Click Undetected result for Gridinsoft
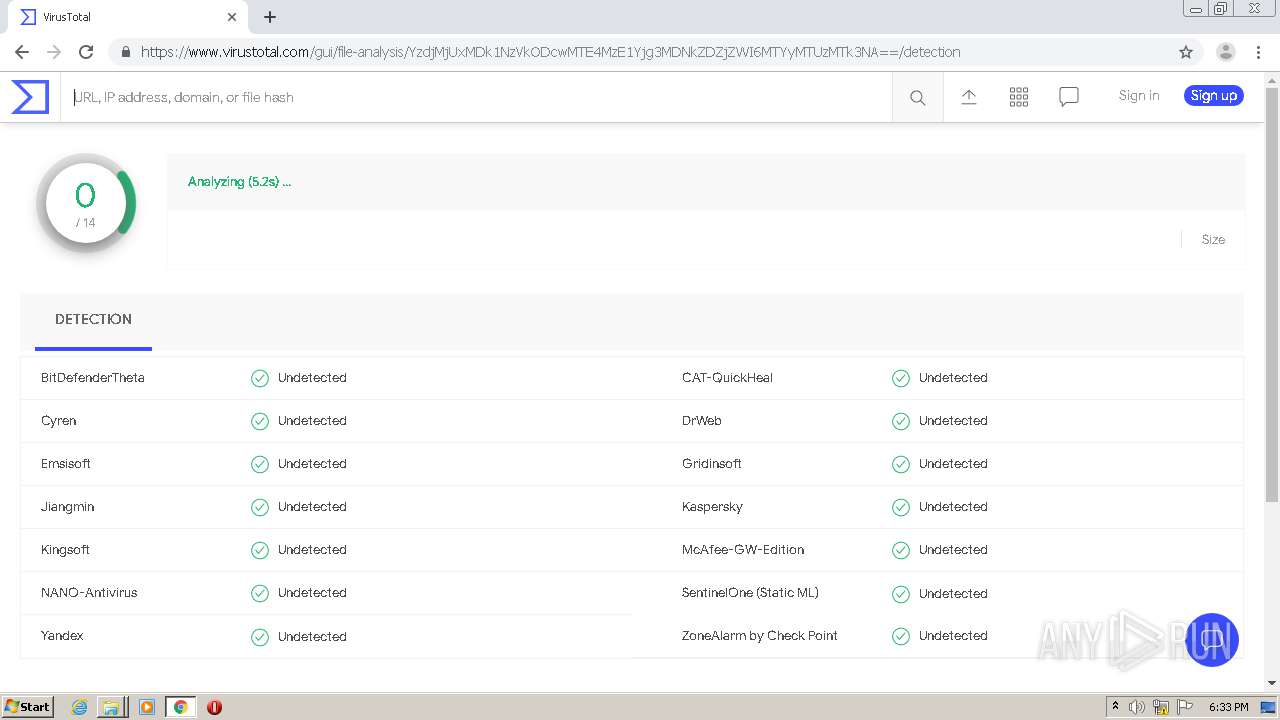Screen dimensions: 1280x720 tap(953, 464)
